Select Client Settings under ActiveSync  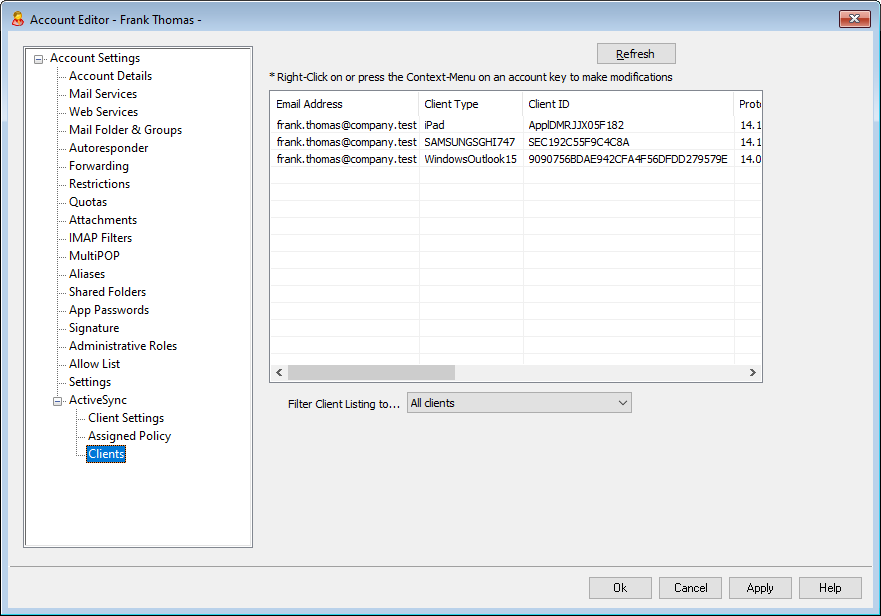pos(126,418)
